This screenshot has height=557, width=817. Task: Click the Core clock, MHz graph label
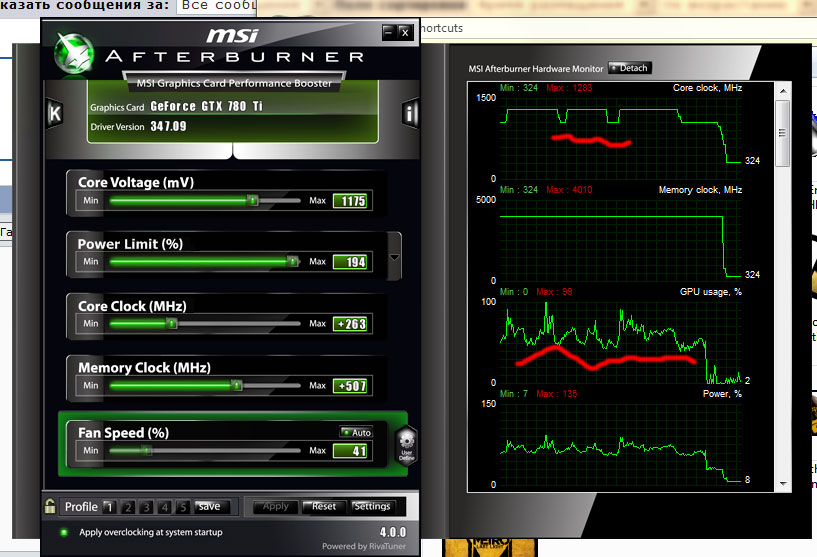pos(707,88)
